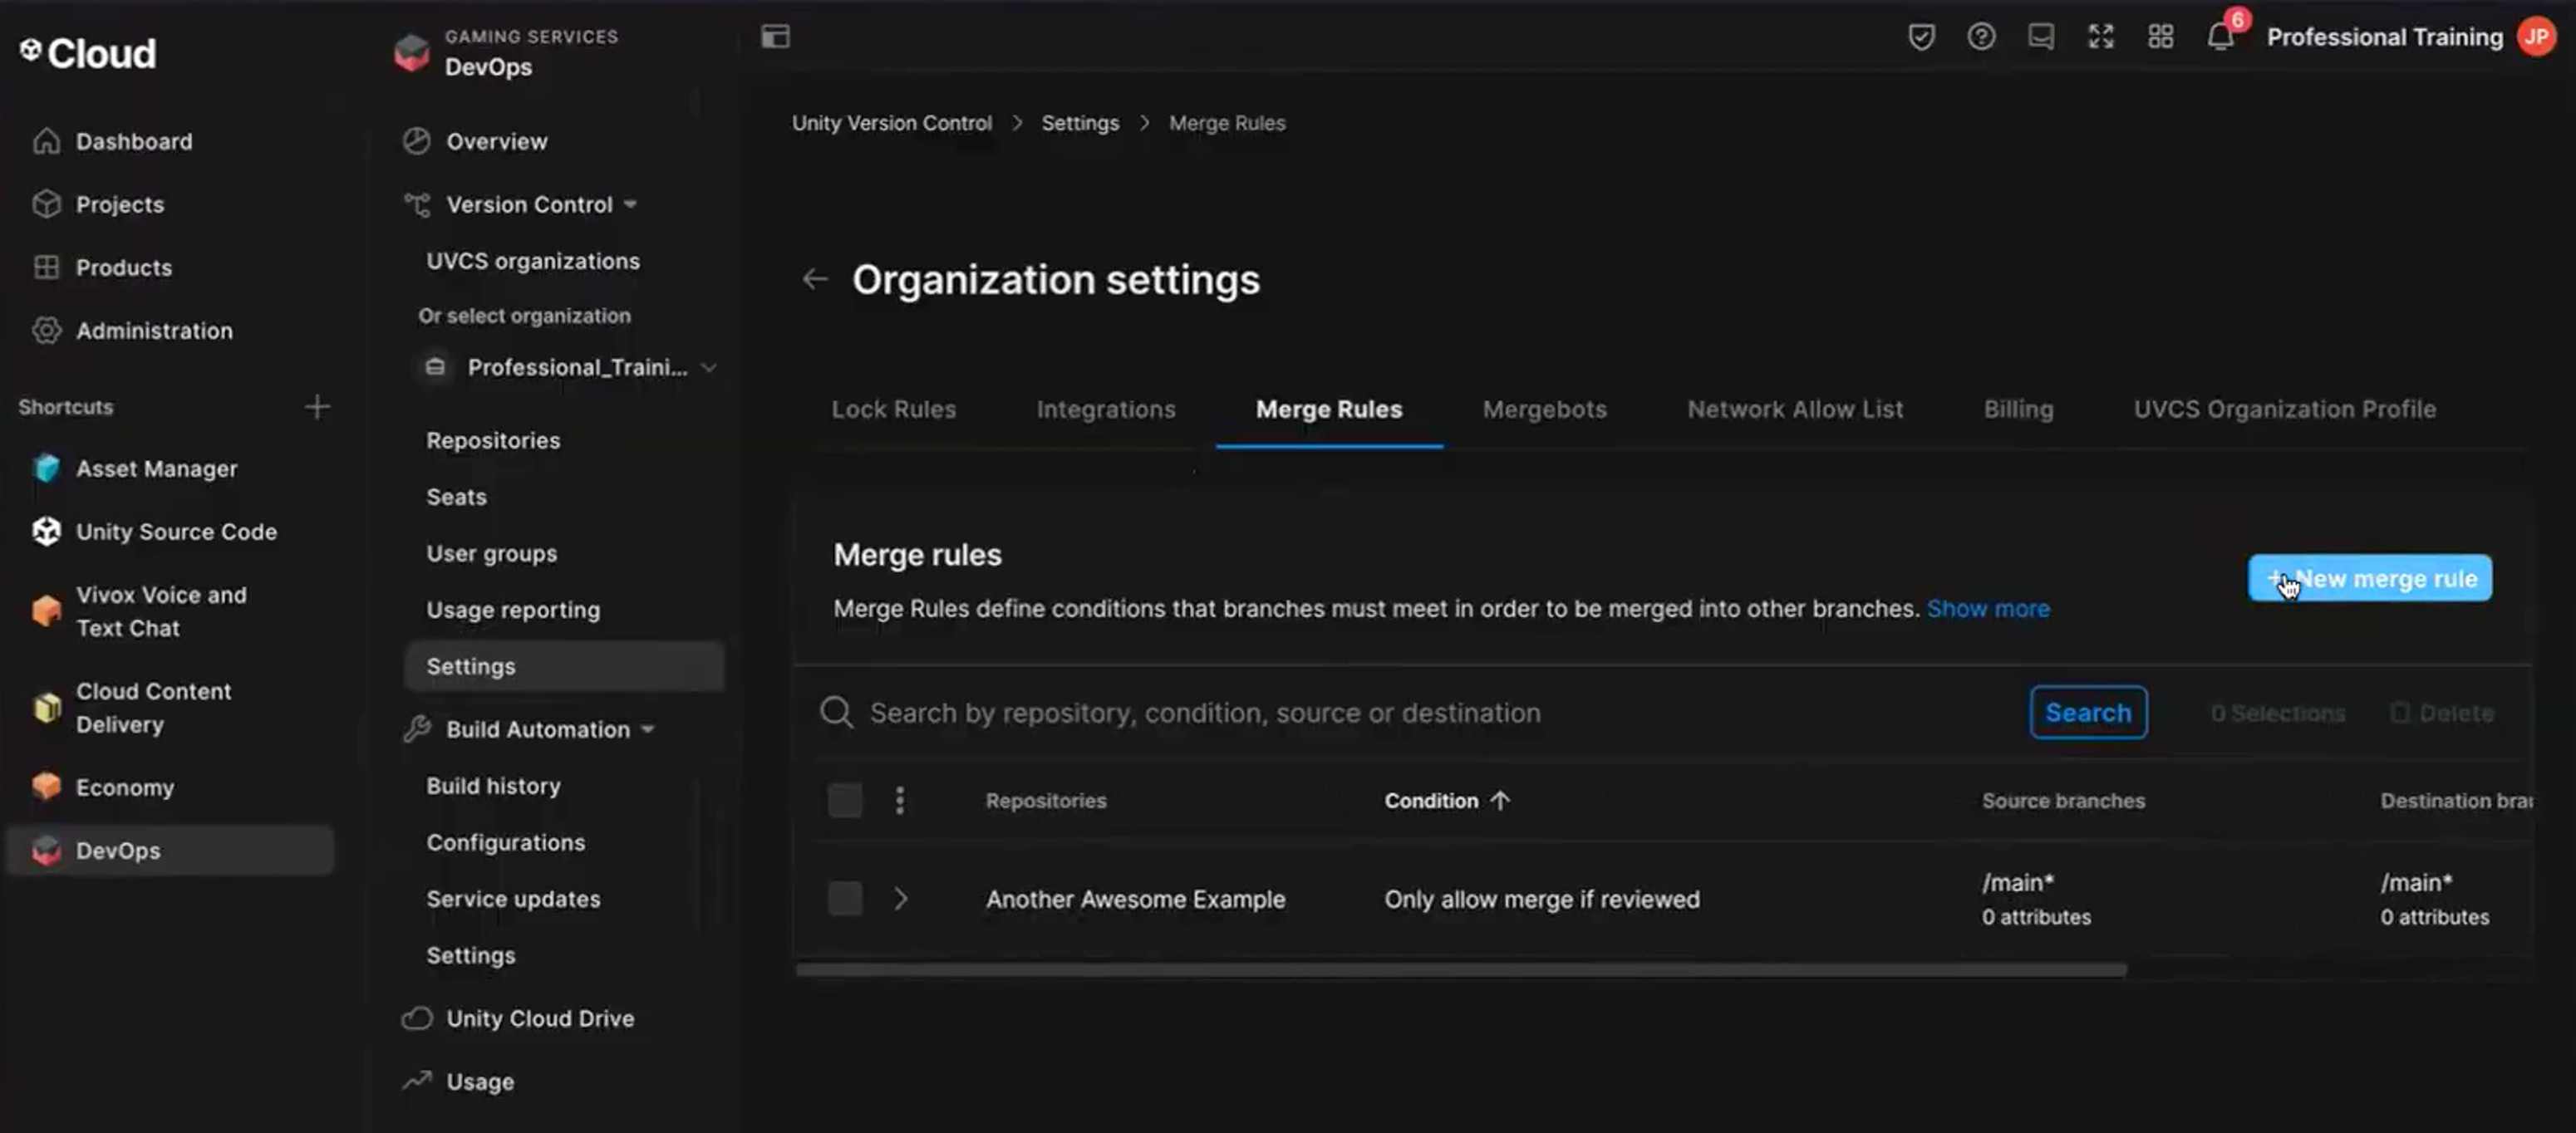This screenshot has height=1133, width=2576.
Task: Open the Mergebots tab
Action: click(x=1544, y=409)
